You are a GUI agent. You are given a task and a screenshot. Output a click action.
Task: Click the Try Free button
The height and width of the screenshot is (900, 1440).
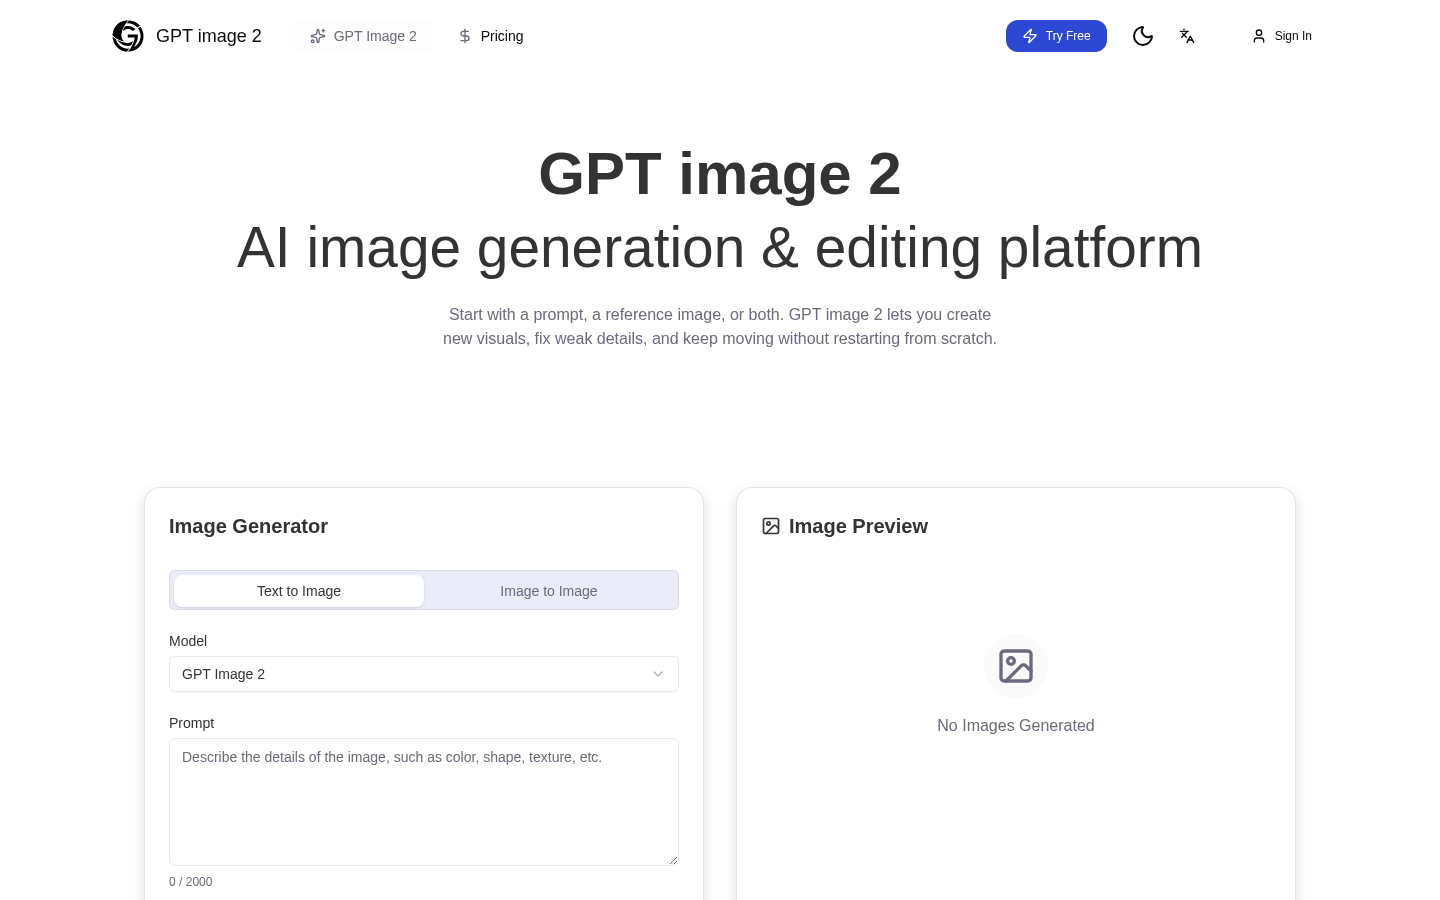click(1056, 36)
